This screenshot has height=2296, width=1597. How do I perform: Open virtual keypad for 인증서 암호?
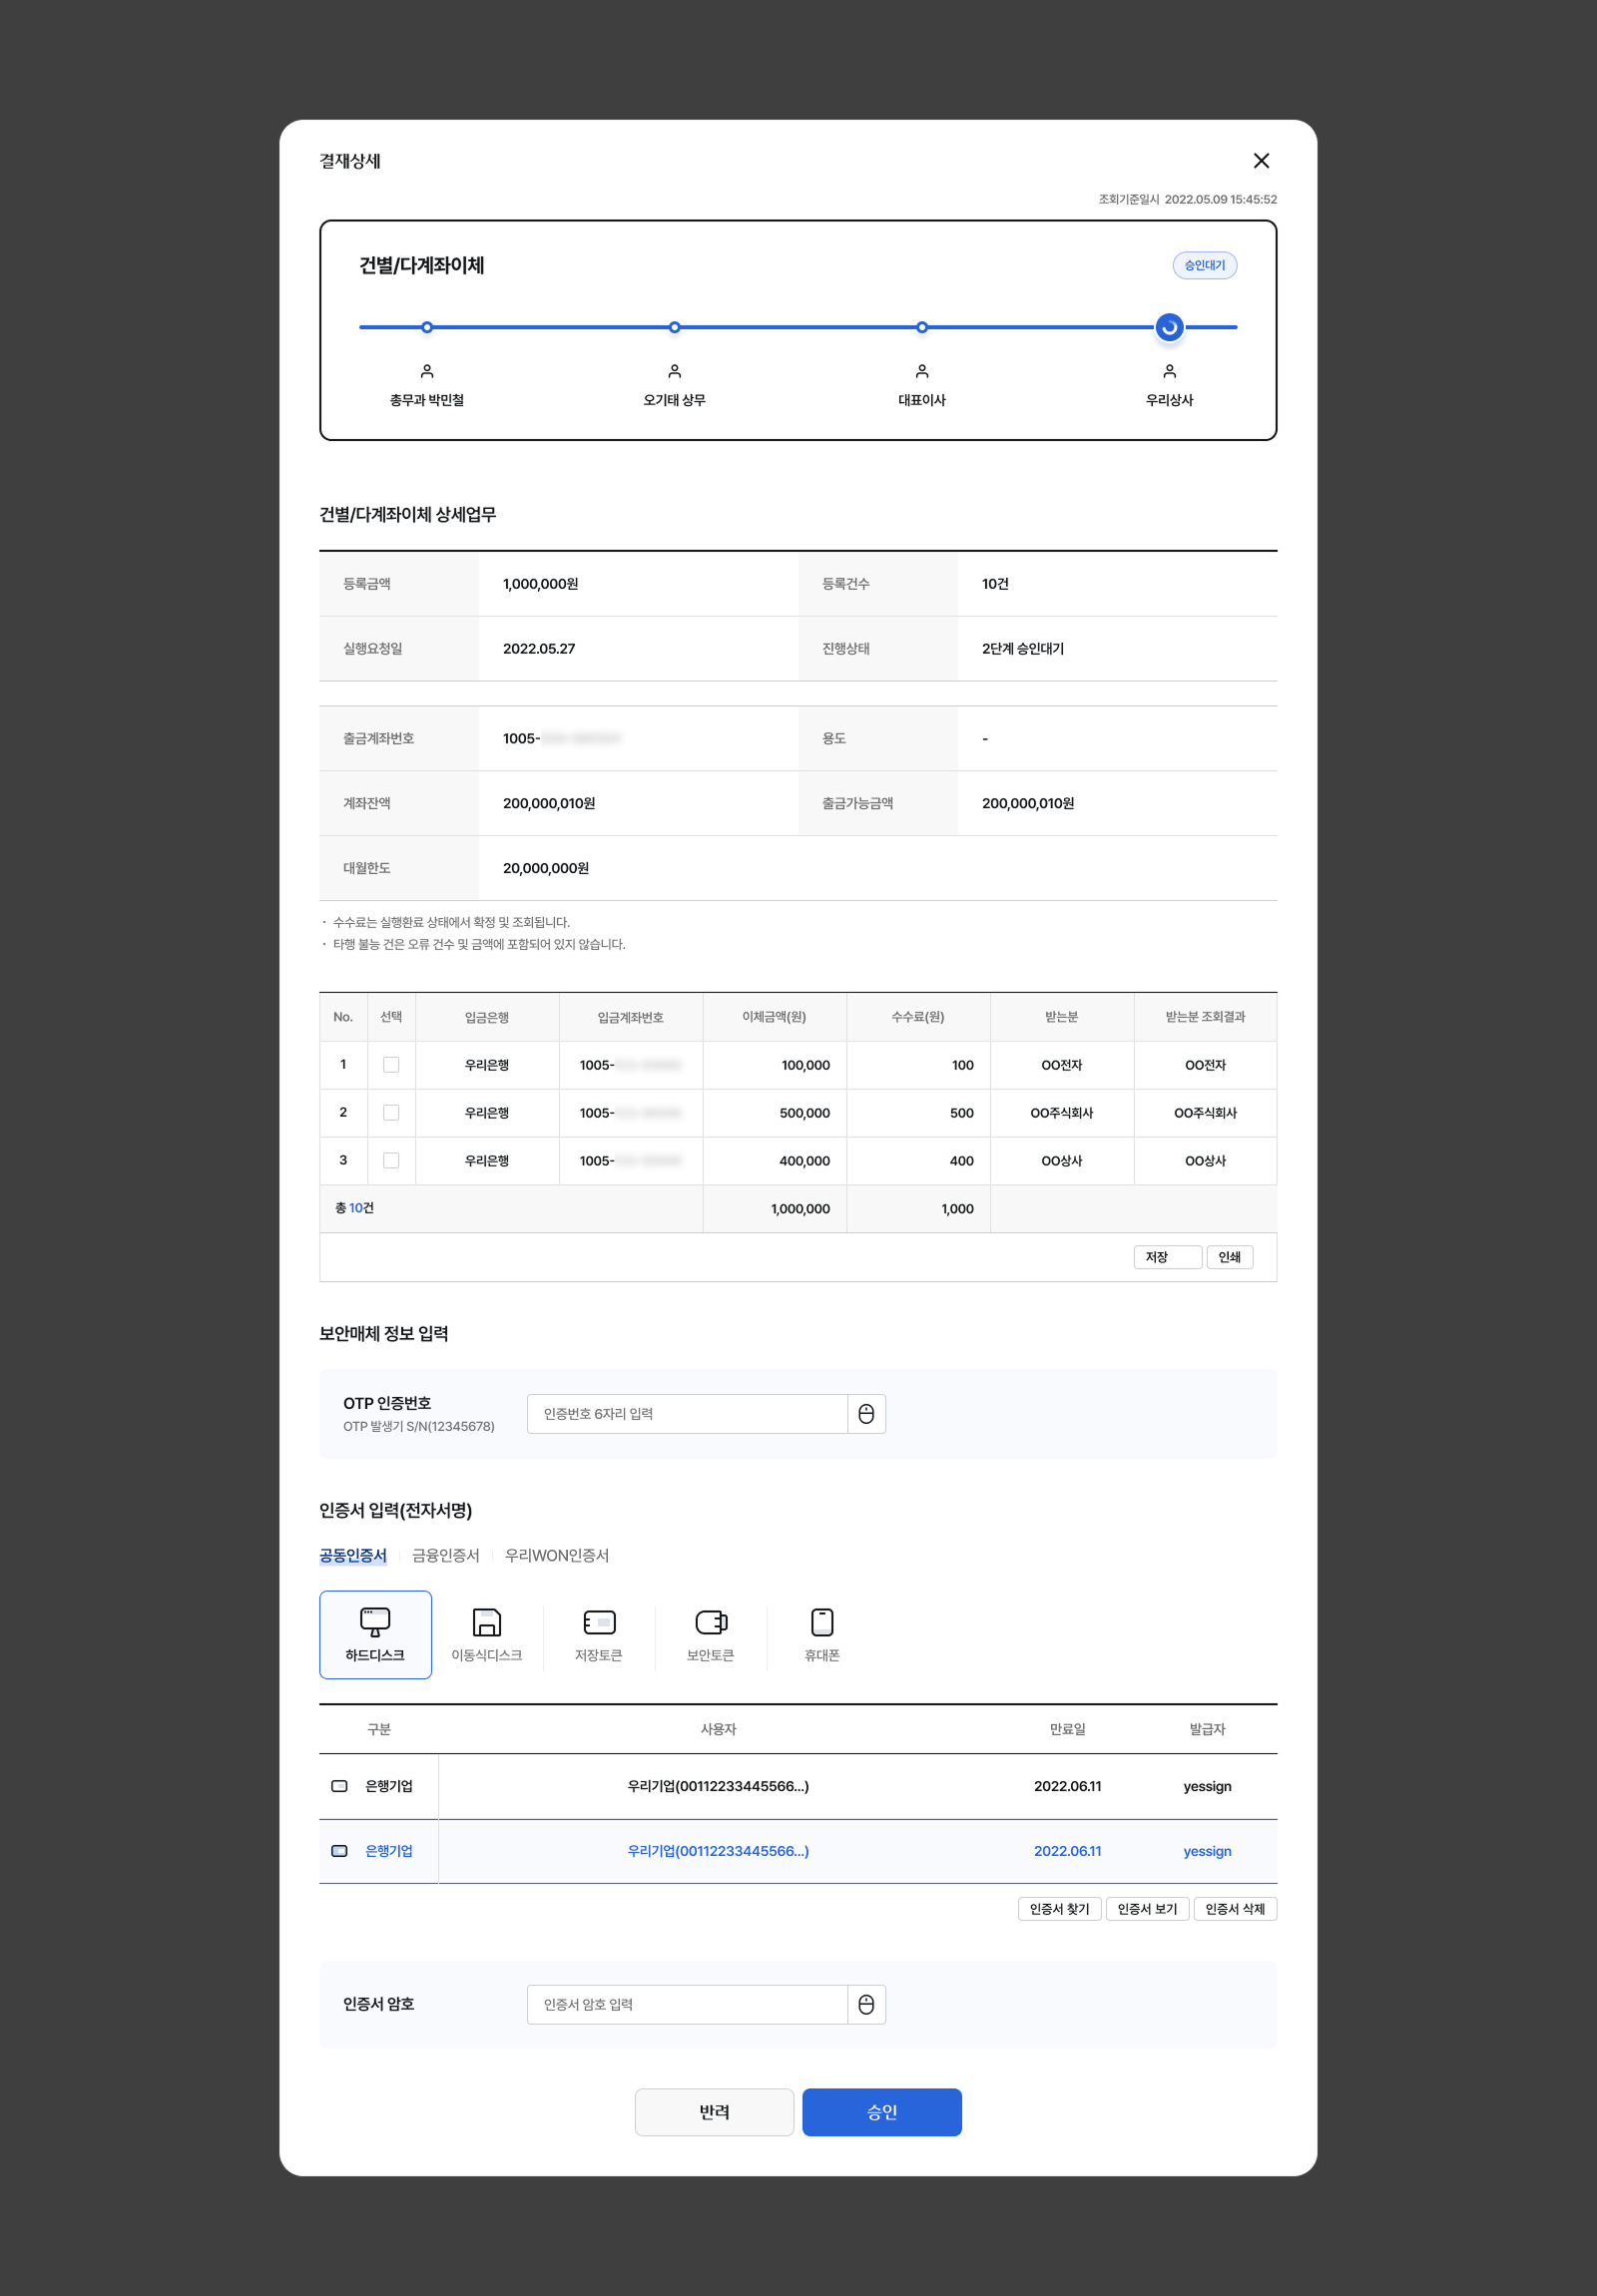click(x=866, y=2004)
